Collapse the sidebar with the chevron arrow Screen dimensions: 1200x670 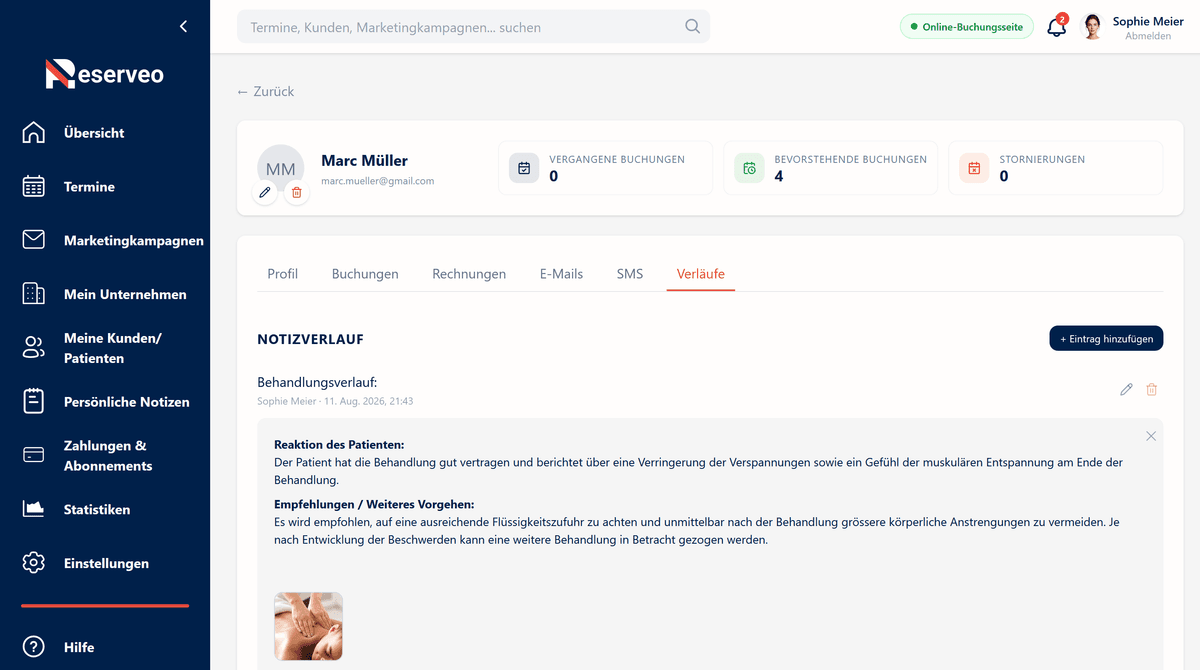click(x=183, y=27)
